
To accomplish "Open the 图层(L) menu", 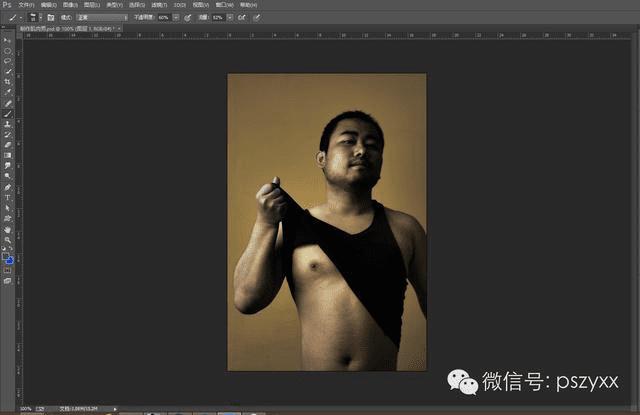I will pyautogui.click(x=92, y=5).
